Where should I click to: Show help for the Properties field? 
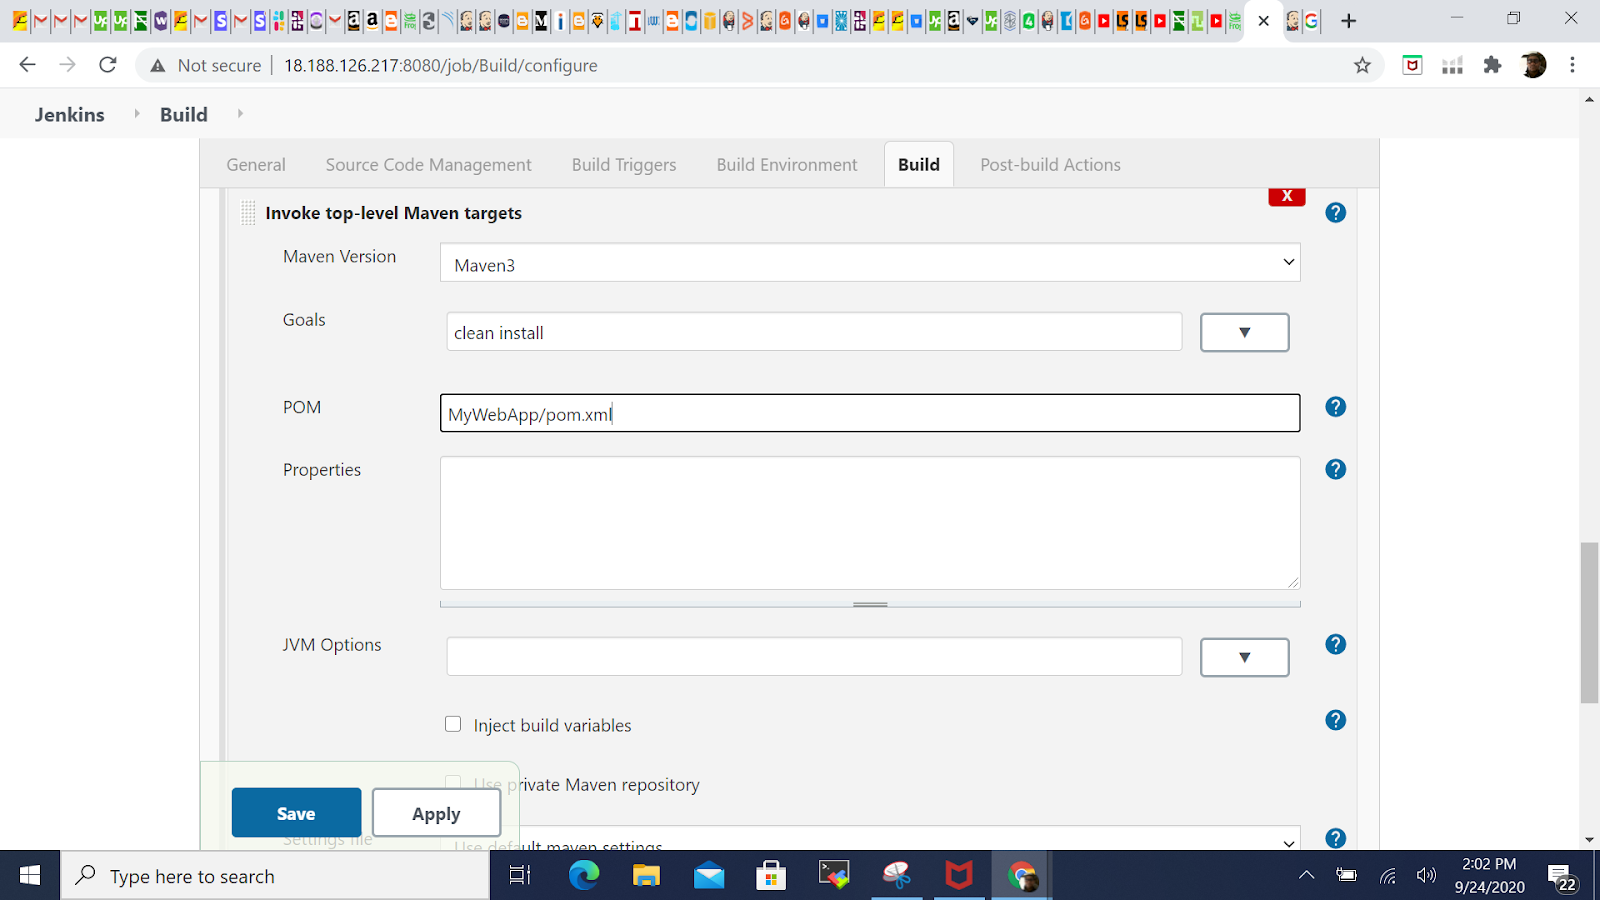pos(1335,469)
